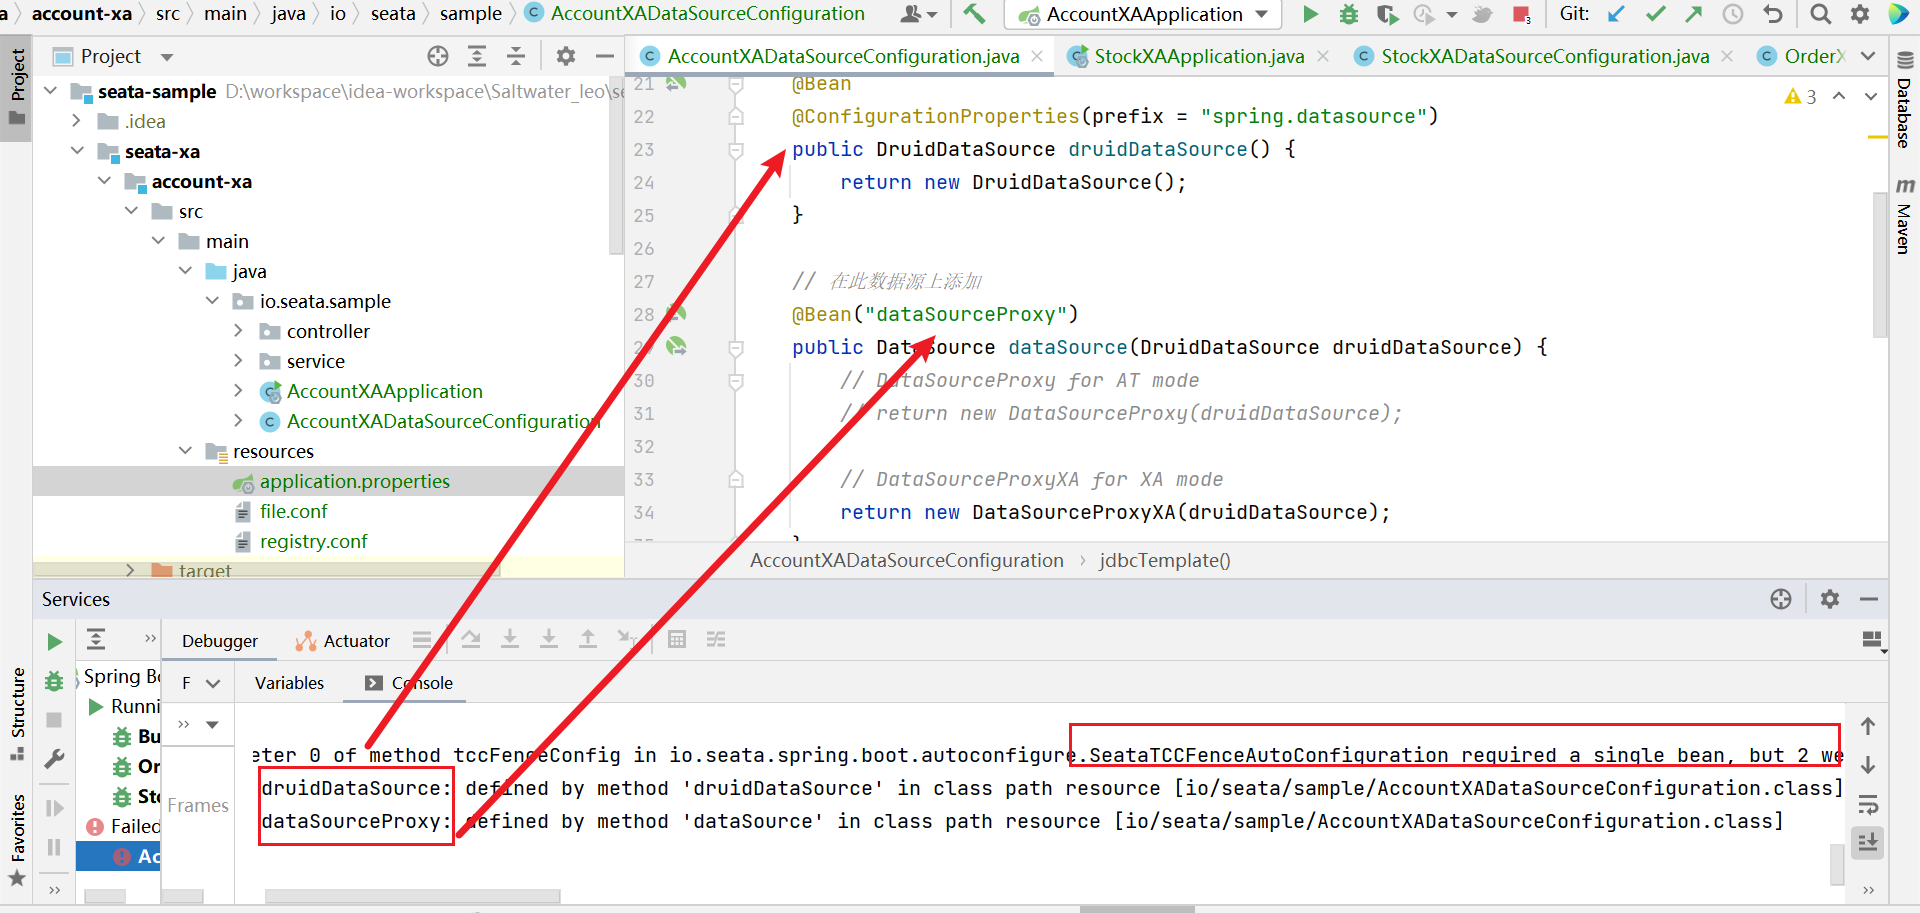Show the hidden editor tabs dropdown
This screenshot has width=1920, height=913.
1868,56
